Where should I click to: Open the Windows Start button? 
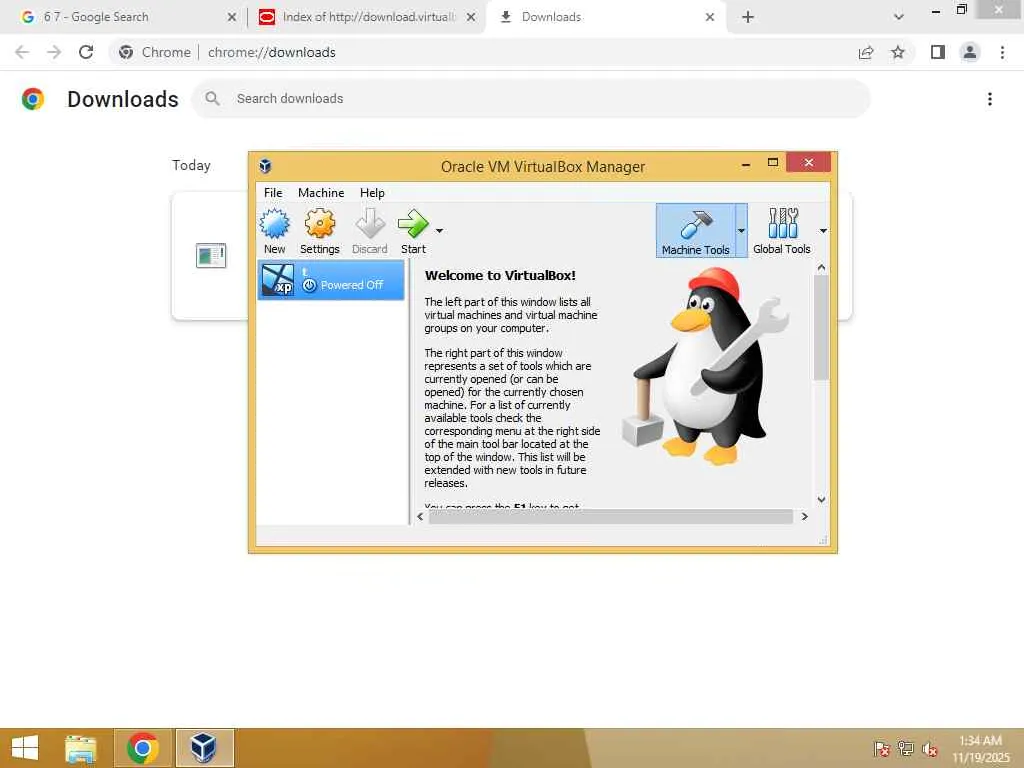[x=25, y=748]
